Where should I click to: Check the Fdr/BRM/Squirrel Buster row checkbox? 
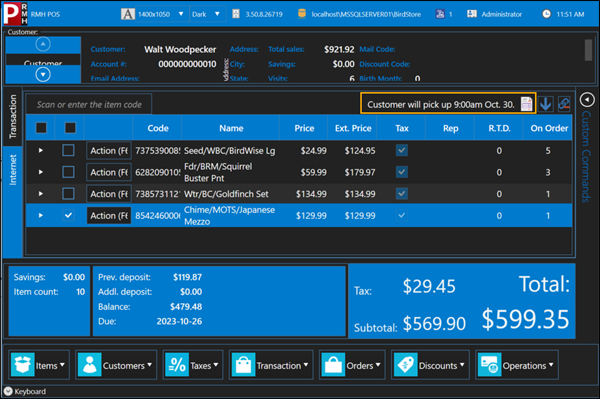click(x=68, y=172)
